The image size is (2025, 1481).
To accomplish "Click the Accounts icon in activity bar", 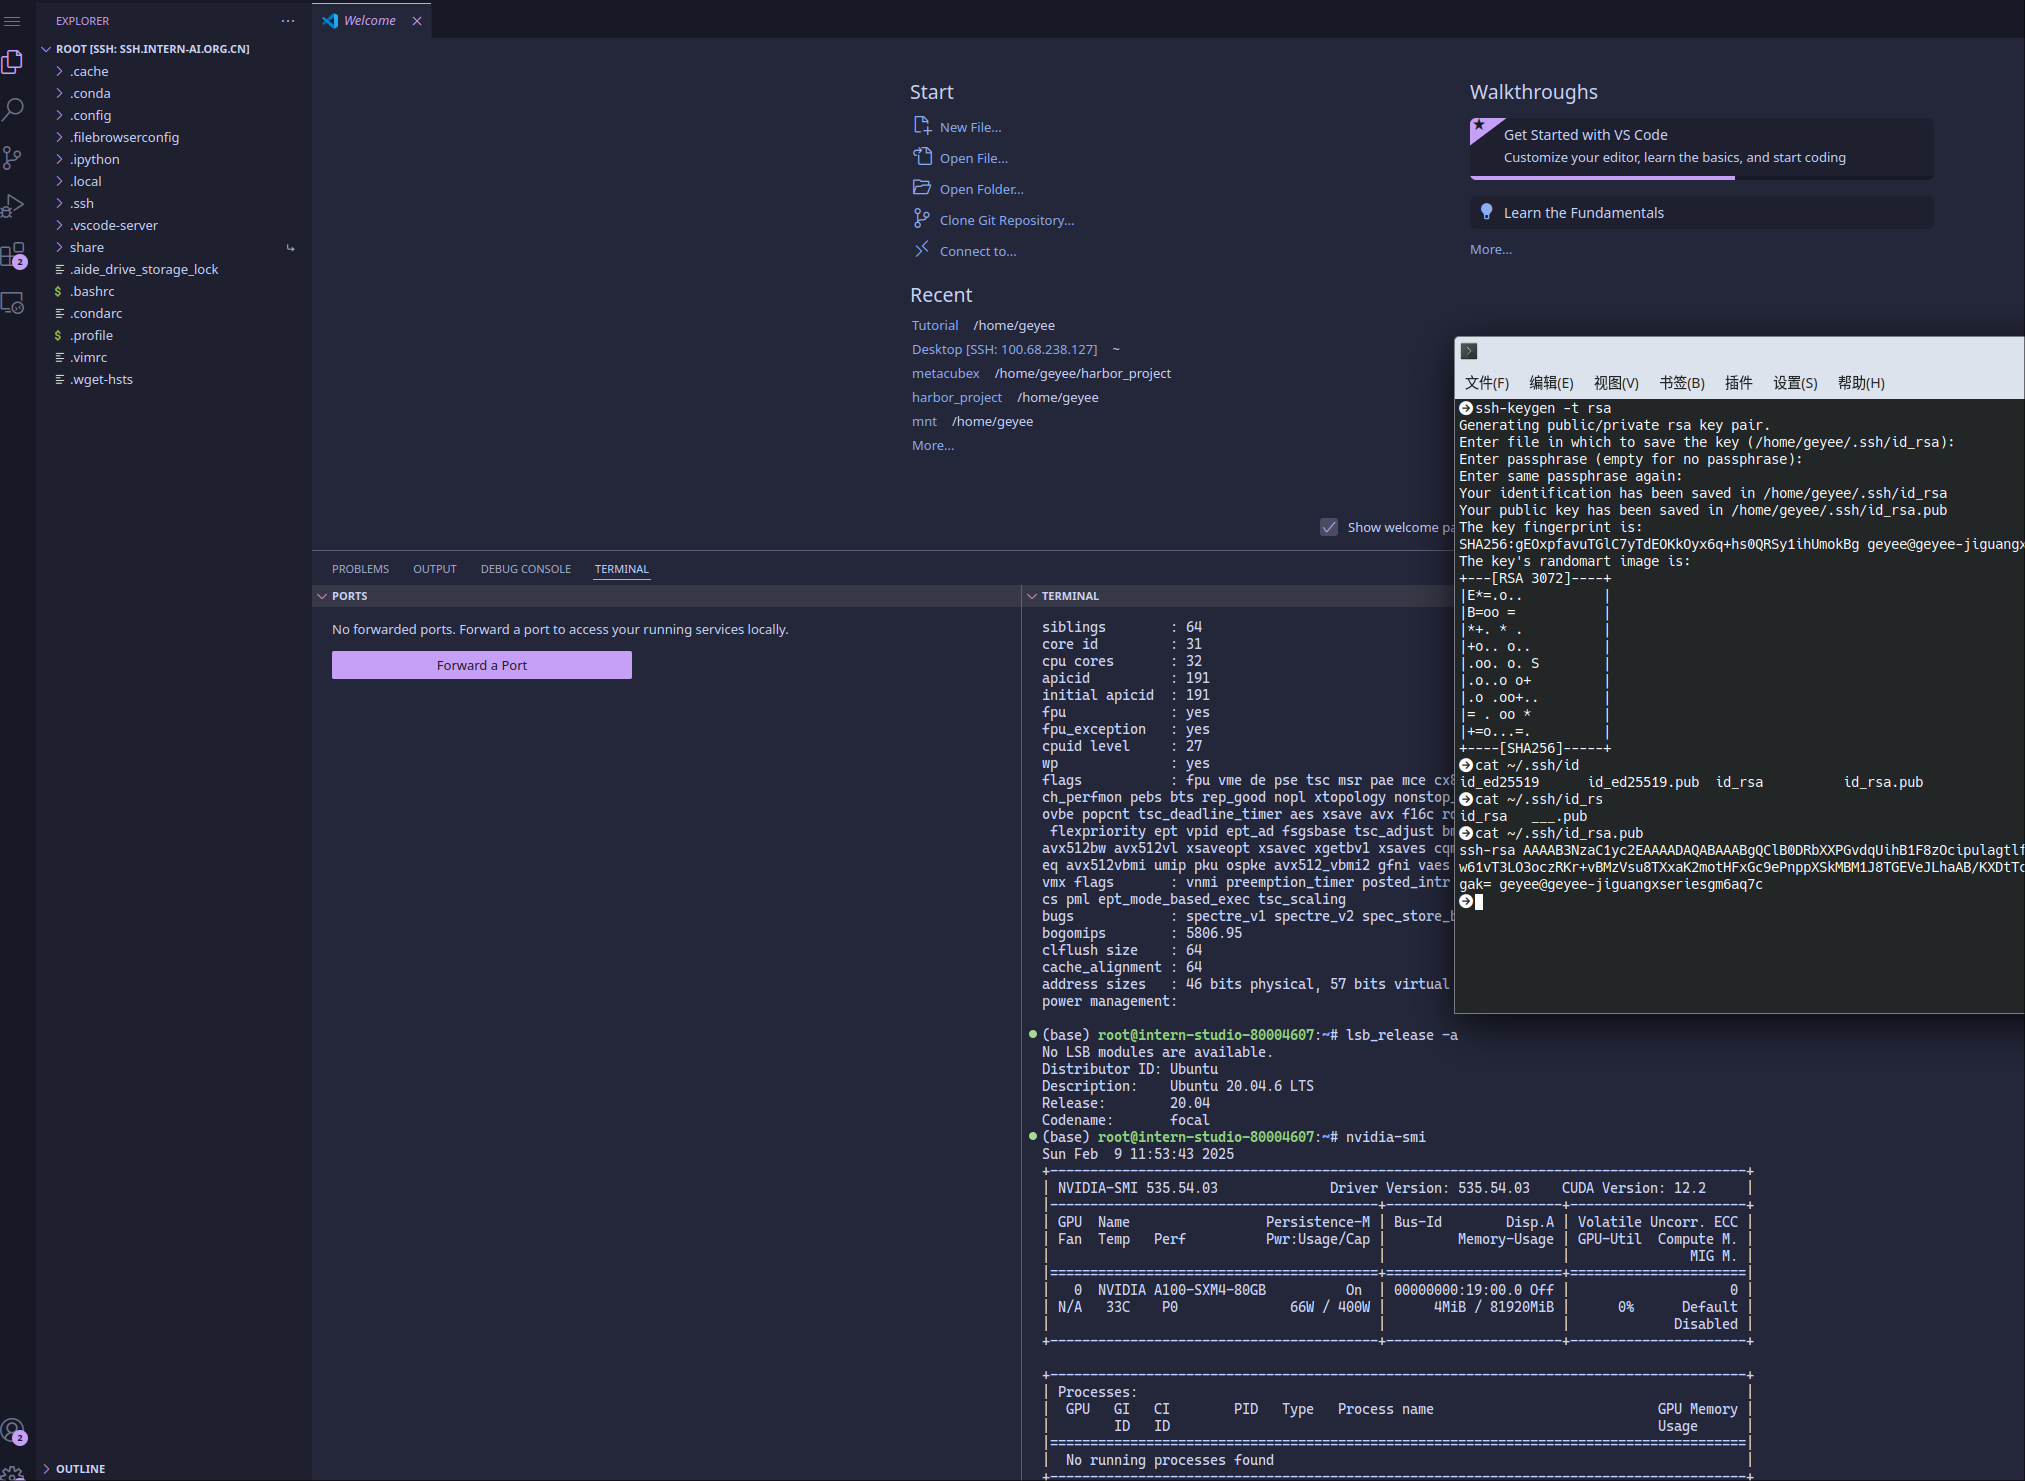I will [13, 1431].
